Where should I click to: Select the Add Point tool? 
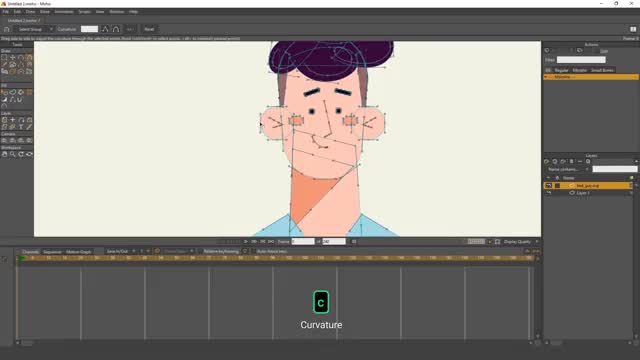[x=21, y=58]
